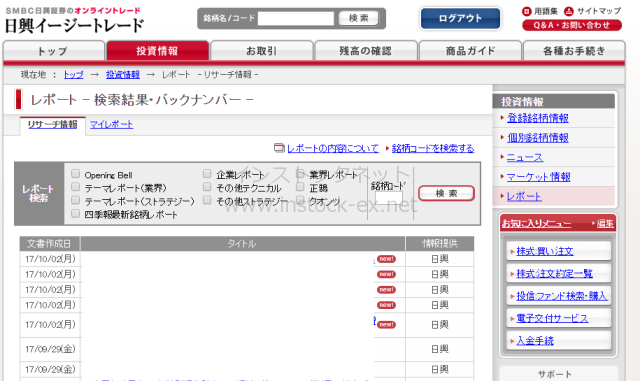Click the new badge in the first 17/10/02 row
Viewport: 640px width, 381px height.
[386, 259]
